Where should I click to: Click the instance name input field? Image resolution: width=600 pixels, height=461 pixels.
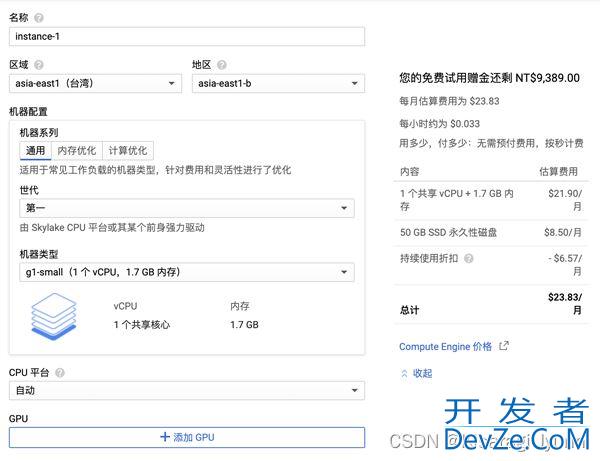(187, 37)
